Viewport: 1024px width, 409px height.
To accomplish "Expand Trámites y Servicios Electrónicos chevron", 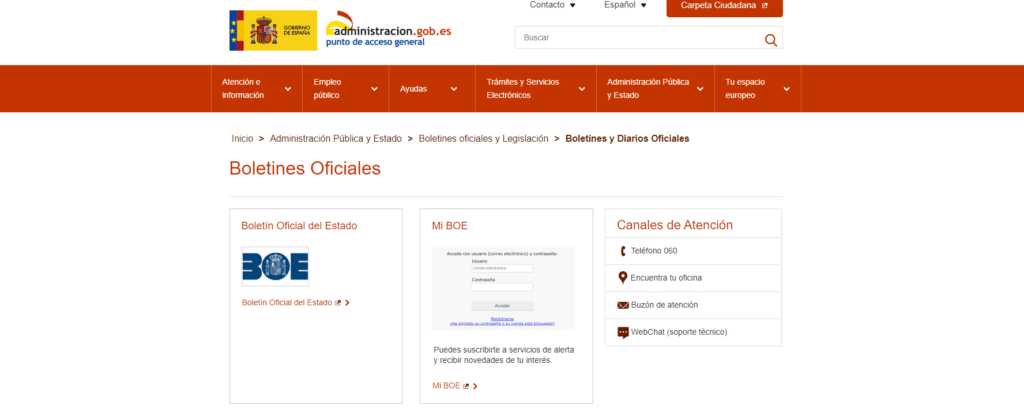I will (x=582, y=89).
